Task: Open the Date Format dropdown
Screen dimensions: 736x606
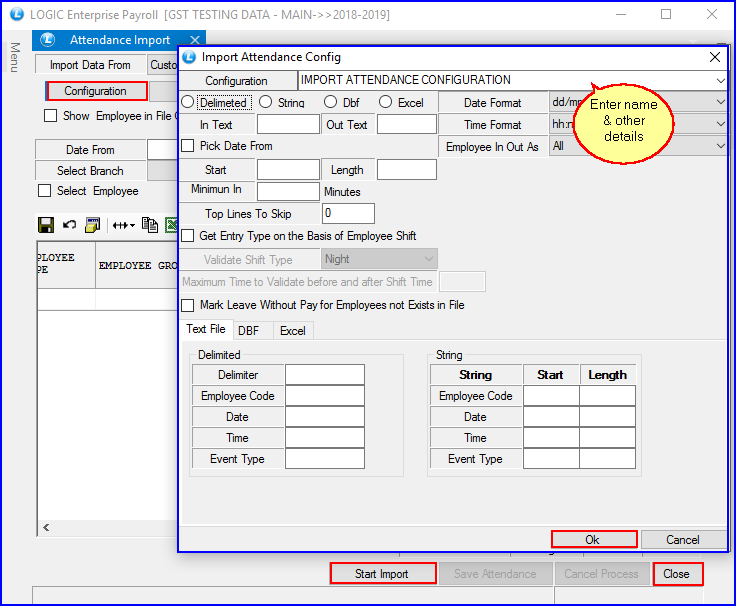Action: tap(720, 102)
